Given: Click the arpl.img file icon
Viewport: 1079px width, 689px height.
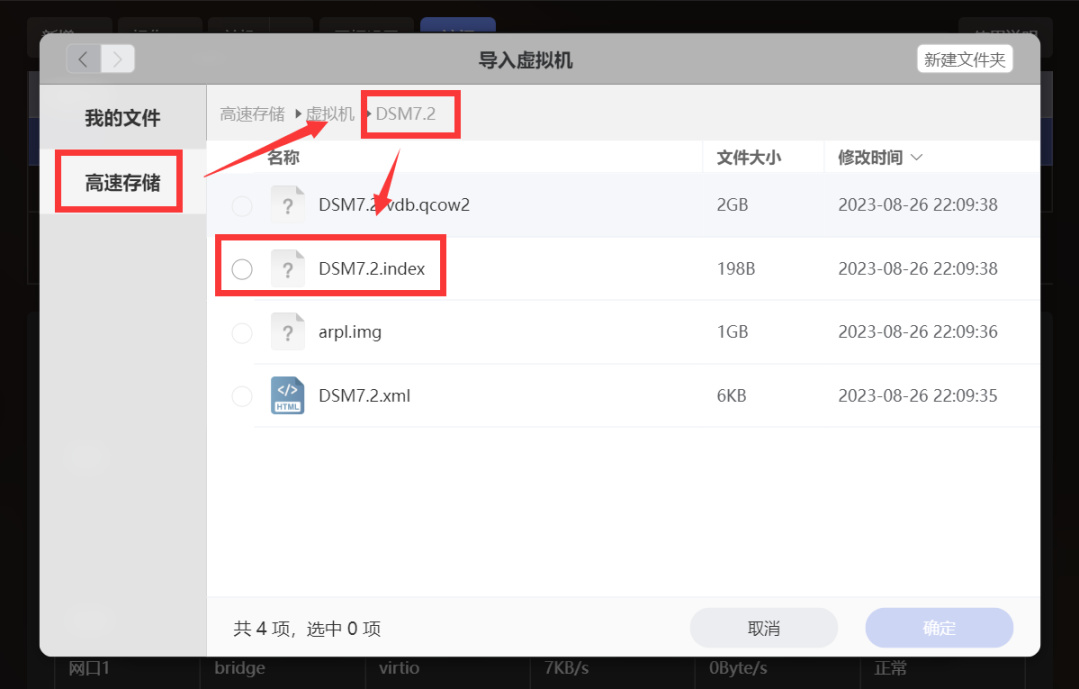Looking at the screenshot, I should pyautogui.click(x=288, y=332).
